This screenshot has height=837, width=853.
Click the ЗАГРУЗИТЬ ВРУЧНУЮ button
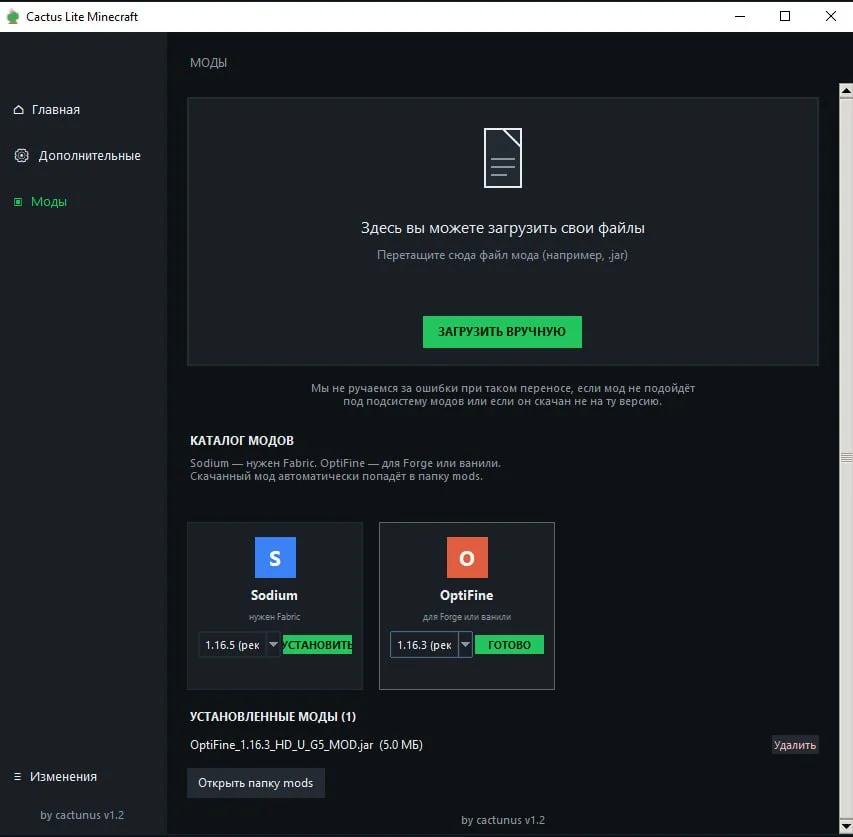[x=502, y=332]
